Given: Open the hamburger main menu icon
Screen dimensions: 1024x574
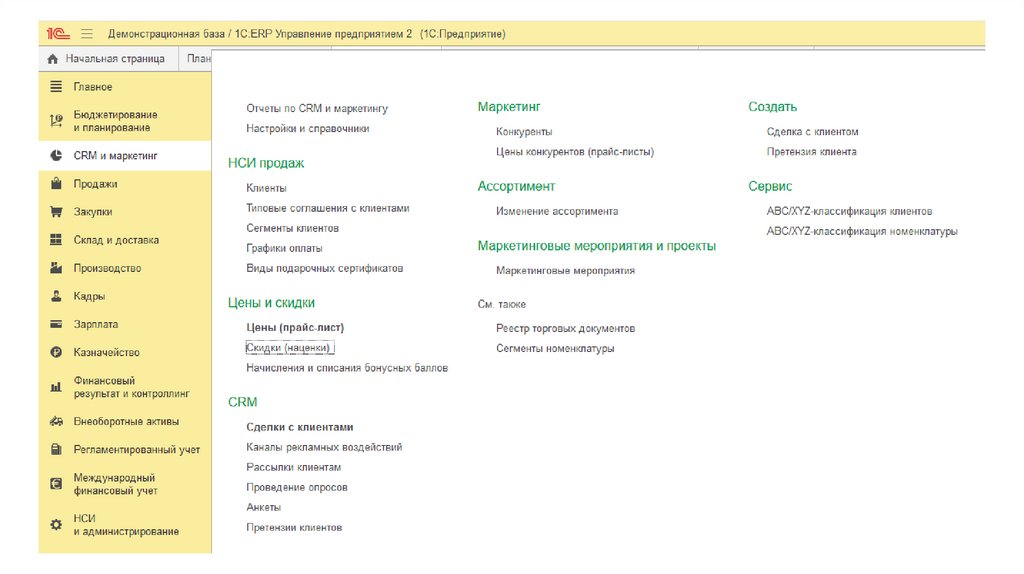Looking at the screenshot, I should pos(87,34).
